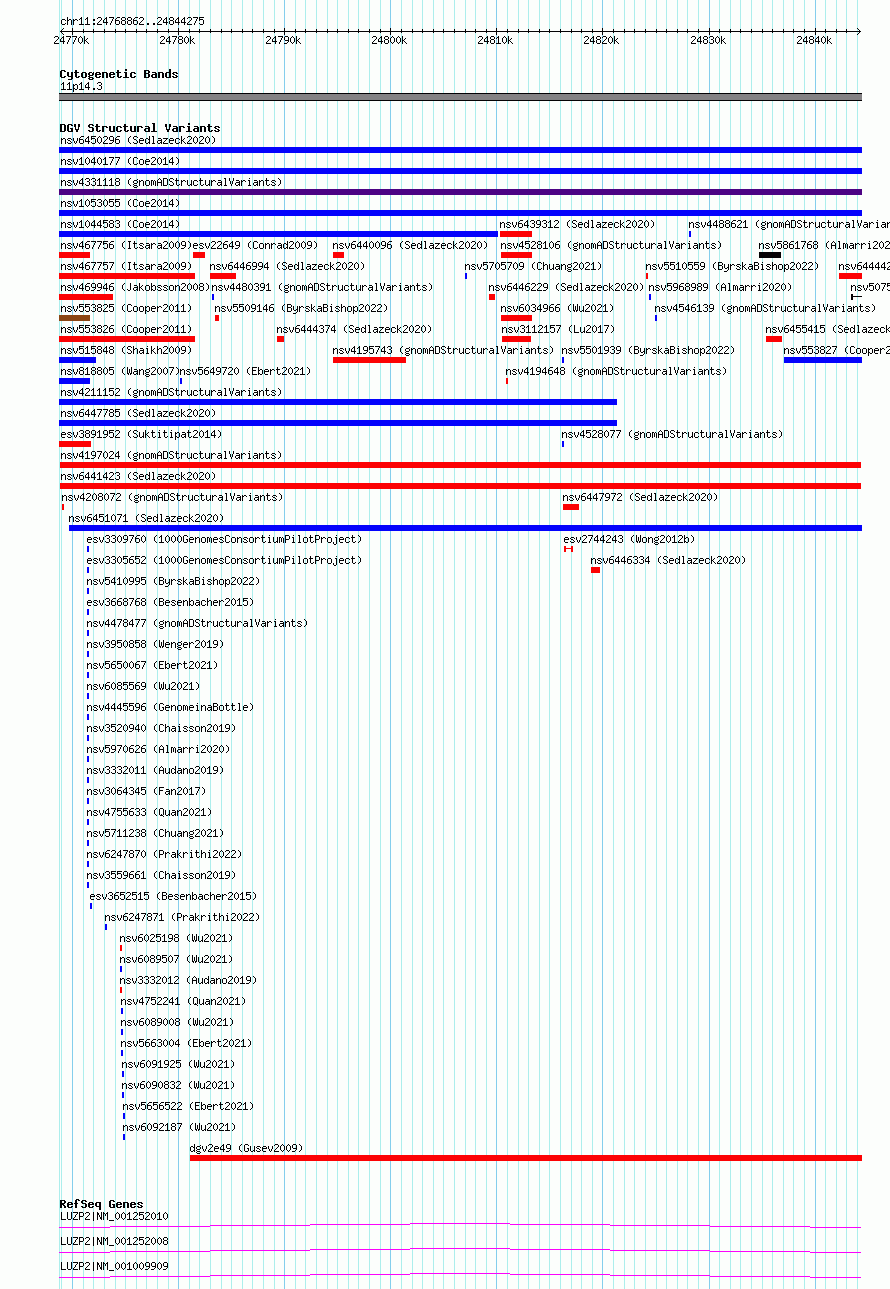Viewport: 890px width, 1289px height.
Task: Click nsv5501939 (ByrskaBishop2022) variant label
Action: (x=648, y=350)
